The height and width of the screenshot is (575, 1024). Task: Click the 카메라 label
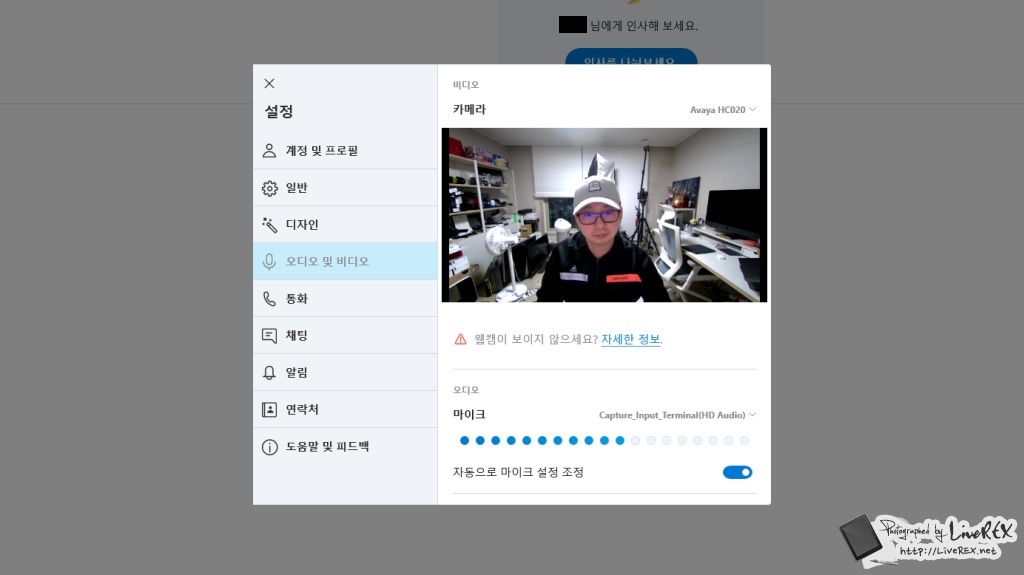point(470,110)
